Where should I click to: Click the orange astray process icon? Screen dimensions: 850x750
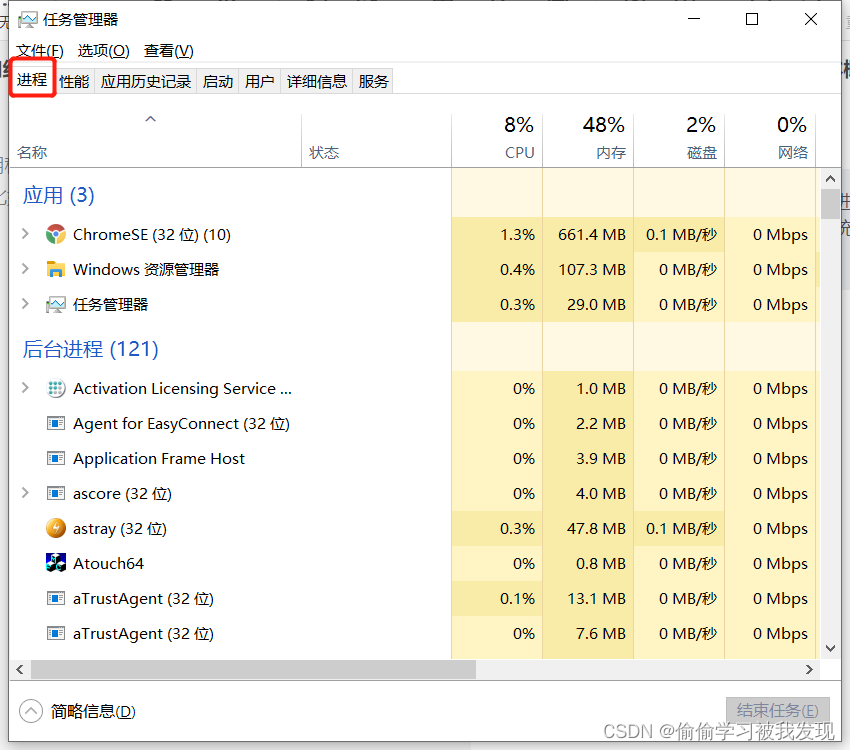click(x=56, y=528)
